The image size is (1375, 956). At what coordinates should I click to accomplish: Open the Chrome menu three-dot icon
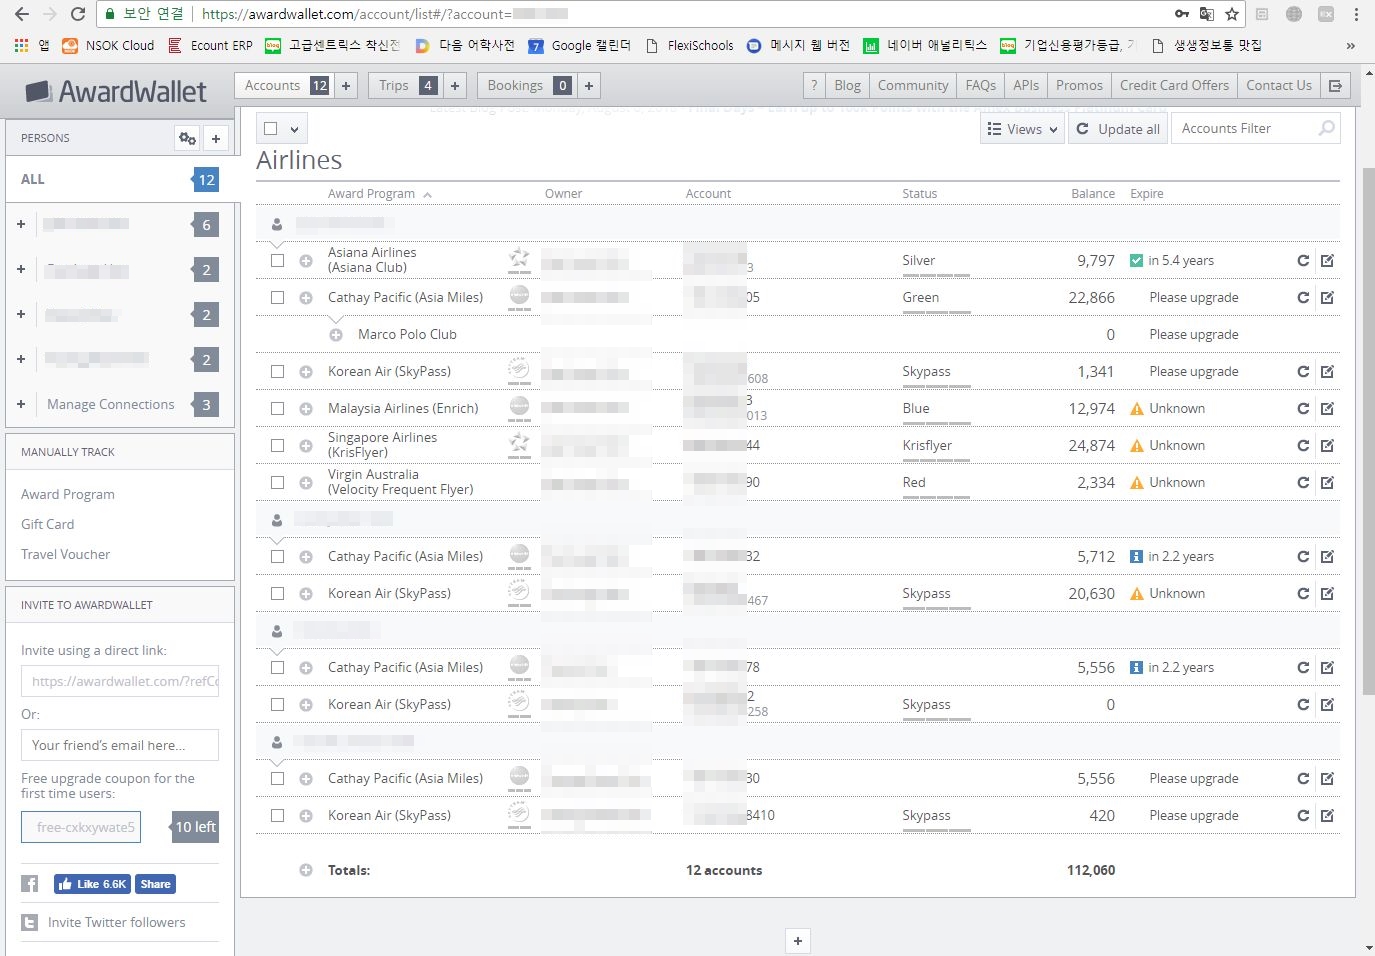[x=1356, y=14]
